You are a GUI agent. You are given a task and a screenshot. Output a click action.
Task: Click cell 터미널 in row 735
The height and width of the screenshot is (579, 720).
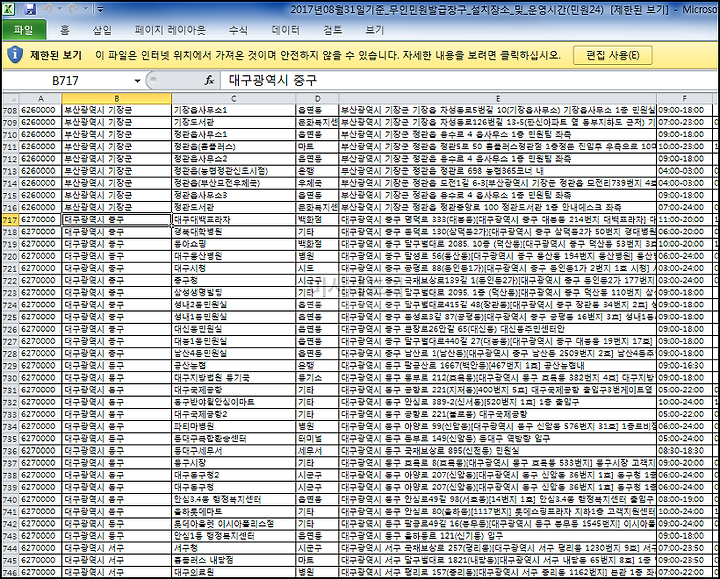pos(317,439)
